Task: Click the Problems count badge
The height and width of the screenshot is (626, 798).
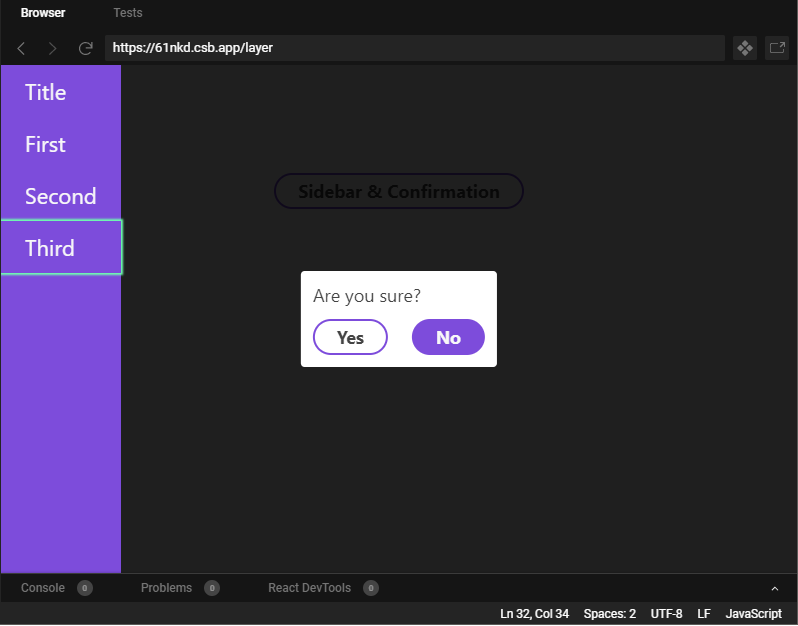Action: pos(212,589)
